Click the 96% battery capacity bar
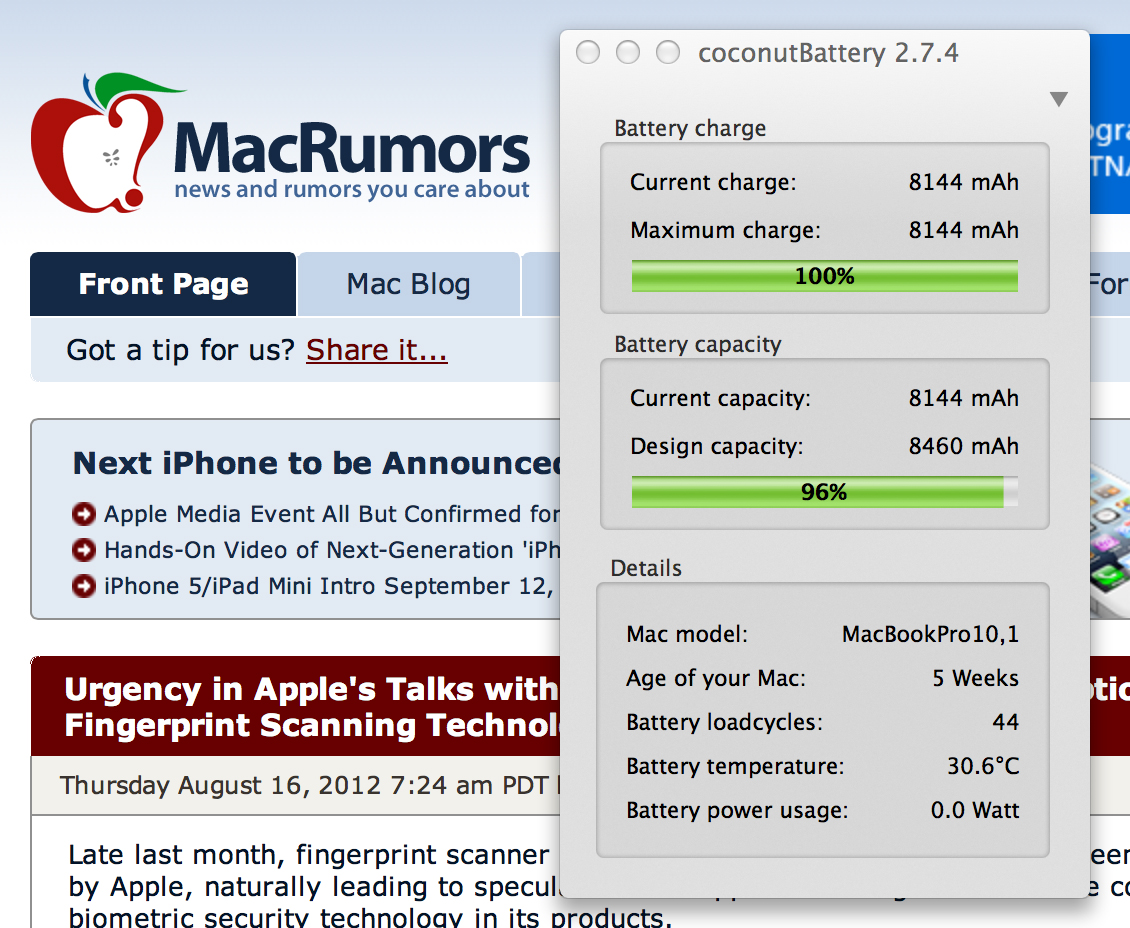The height and width of the screenshot is (928, 1130). click(824, 492)
